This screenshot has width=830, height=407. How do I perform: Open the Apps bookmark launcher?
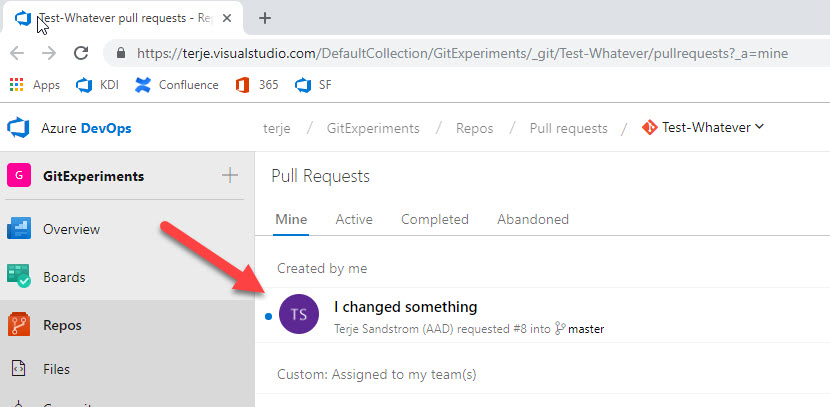click(x=35, y=85)
